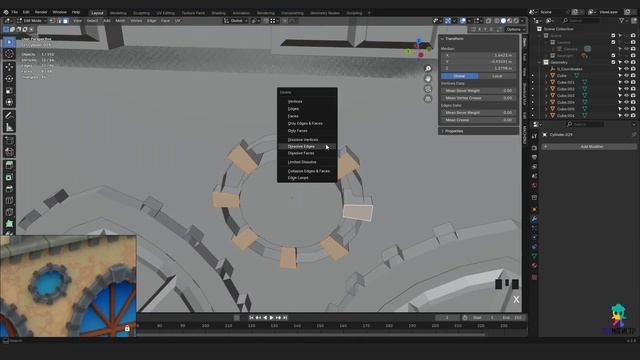Open the Global transform orientation dropdown
640x360 pixels.
point(236,20)
